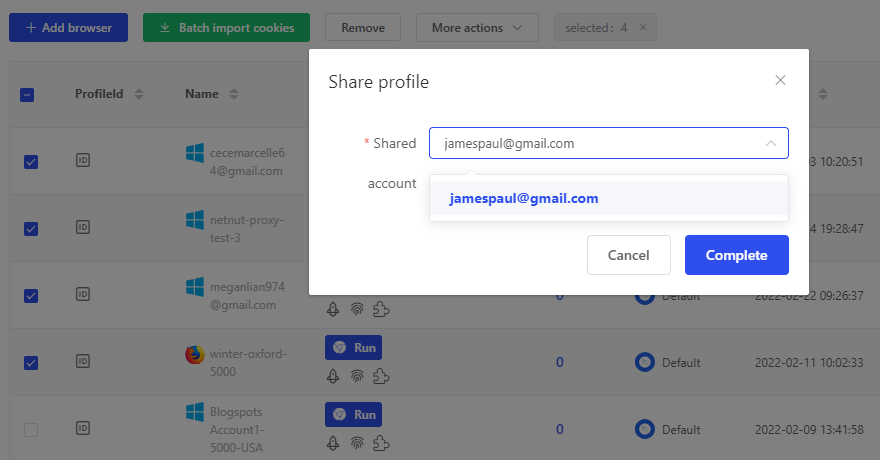Image resolution: width=880 pixels, height=460 pixels.
Task: Click Default group icon in winter-oxford-5000 row
Action: pos(645,362)
